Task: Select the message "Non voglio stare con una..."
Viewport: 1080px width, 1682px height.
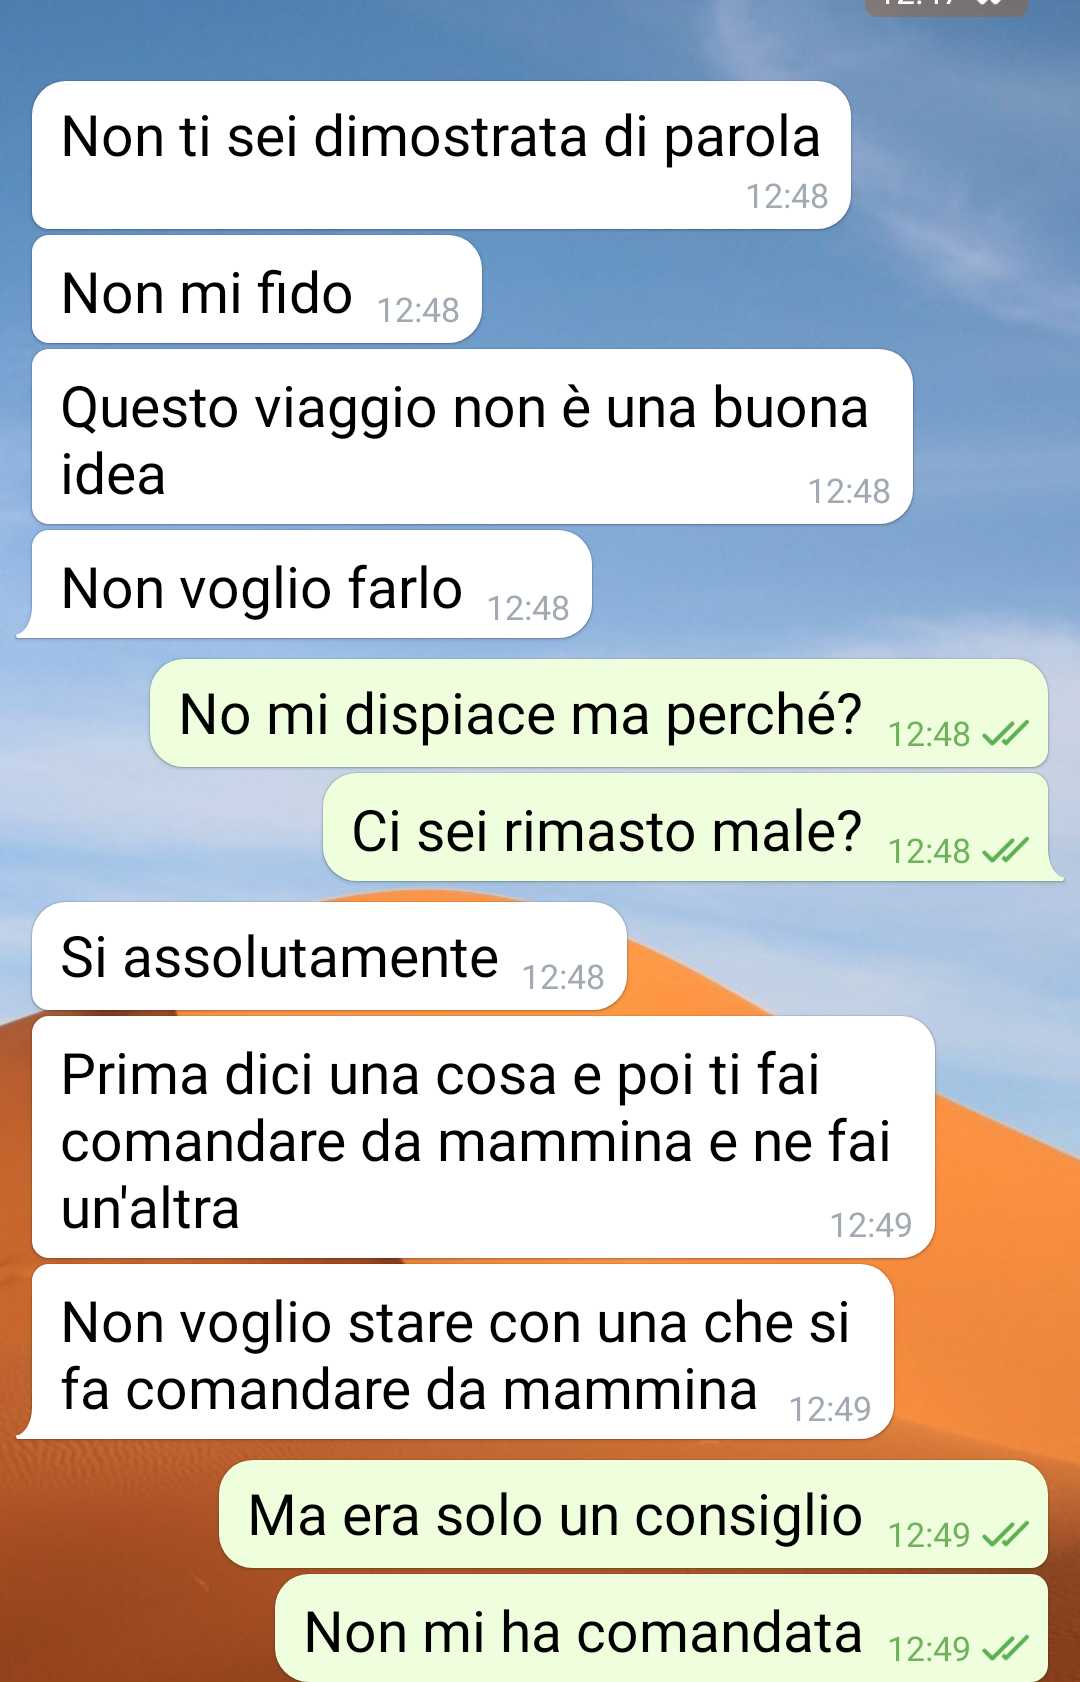Action: point(456,1351)
